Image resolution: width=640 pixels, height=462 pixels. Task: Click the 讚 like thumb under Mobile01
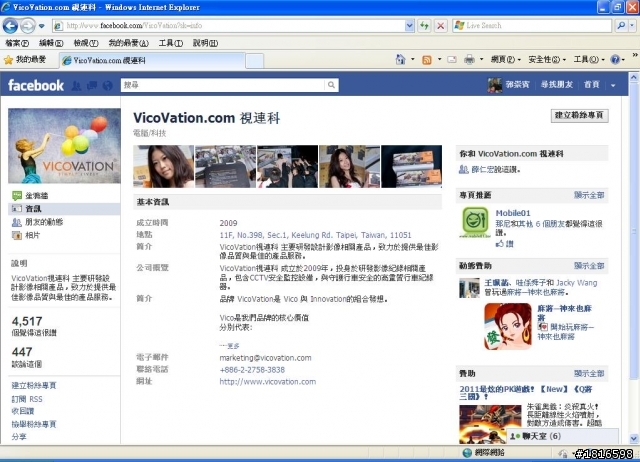point(505,244)
